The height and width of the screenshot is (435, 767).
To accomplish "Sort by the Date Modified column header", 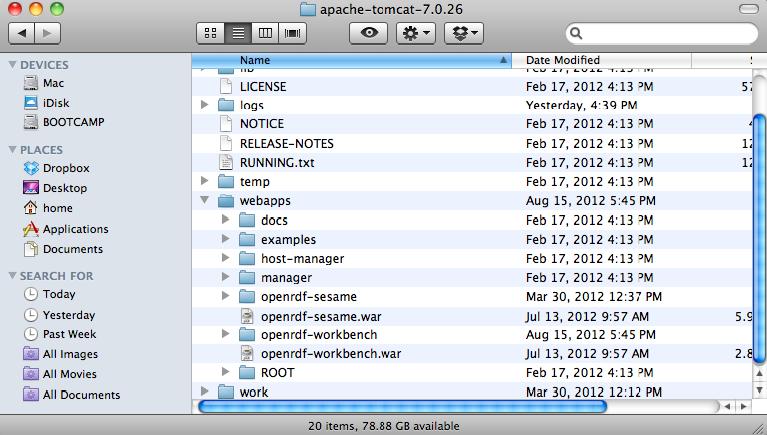I will (601, 60).
